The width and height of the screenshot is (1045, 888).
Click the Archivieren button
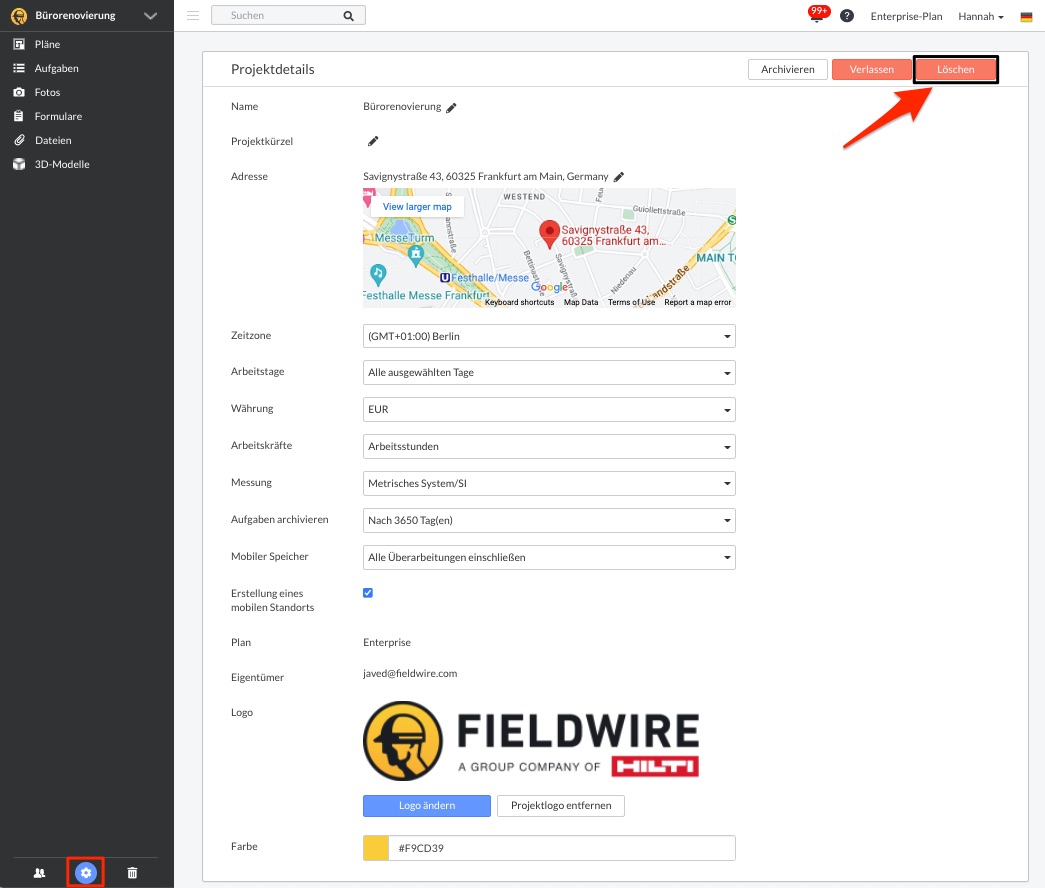788,69
